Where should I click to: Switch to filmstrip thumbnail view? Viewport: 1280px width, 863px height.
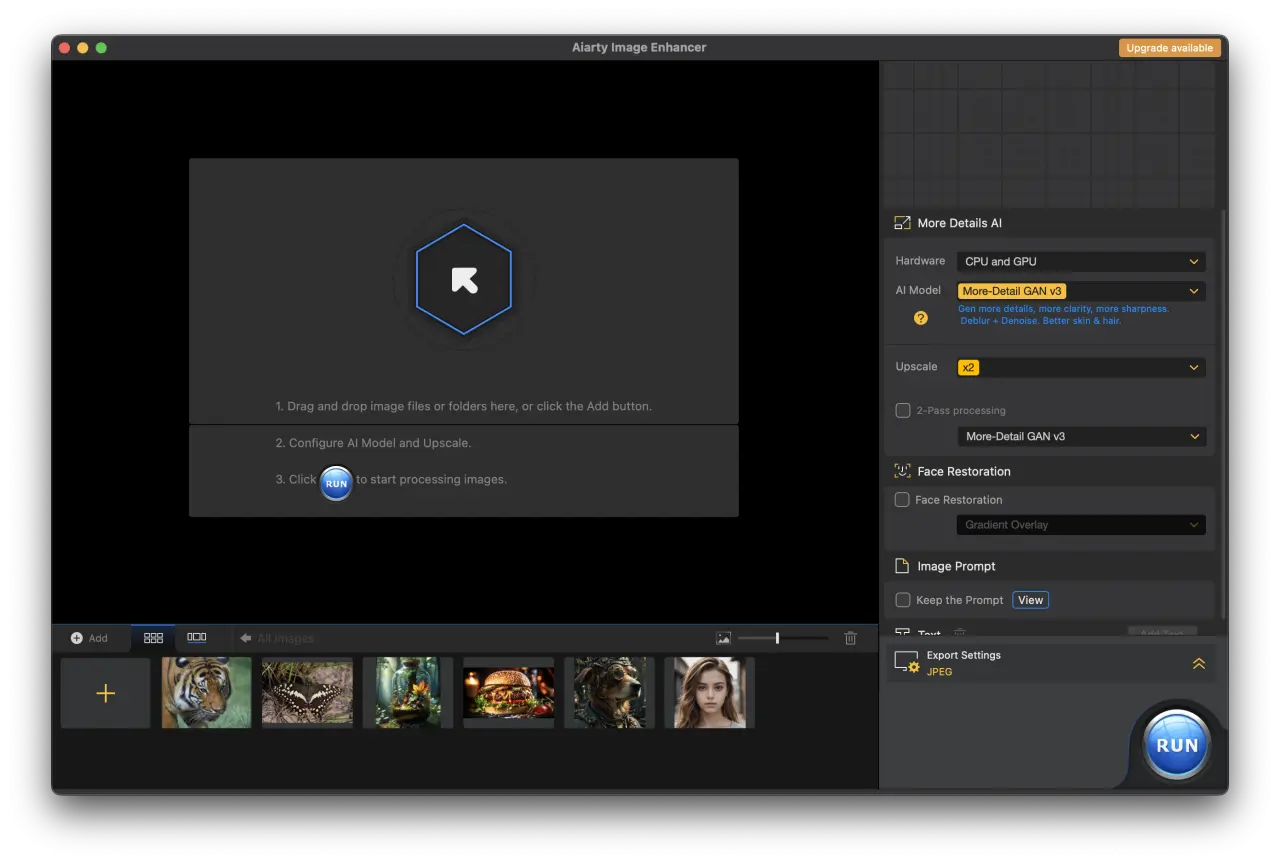coord(197,637)
